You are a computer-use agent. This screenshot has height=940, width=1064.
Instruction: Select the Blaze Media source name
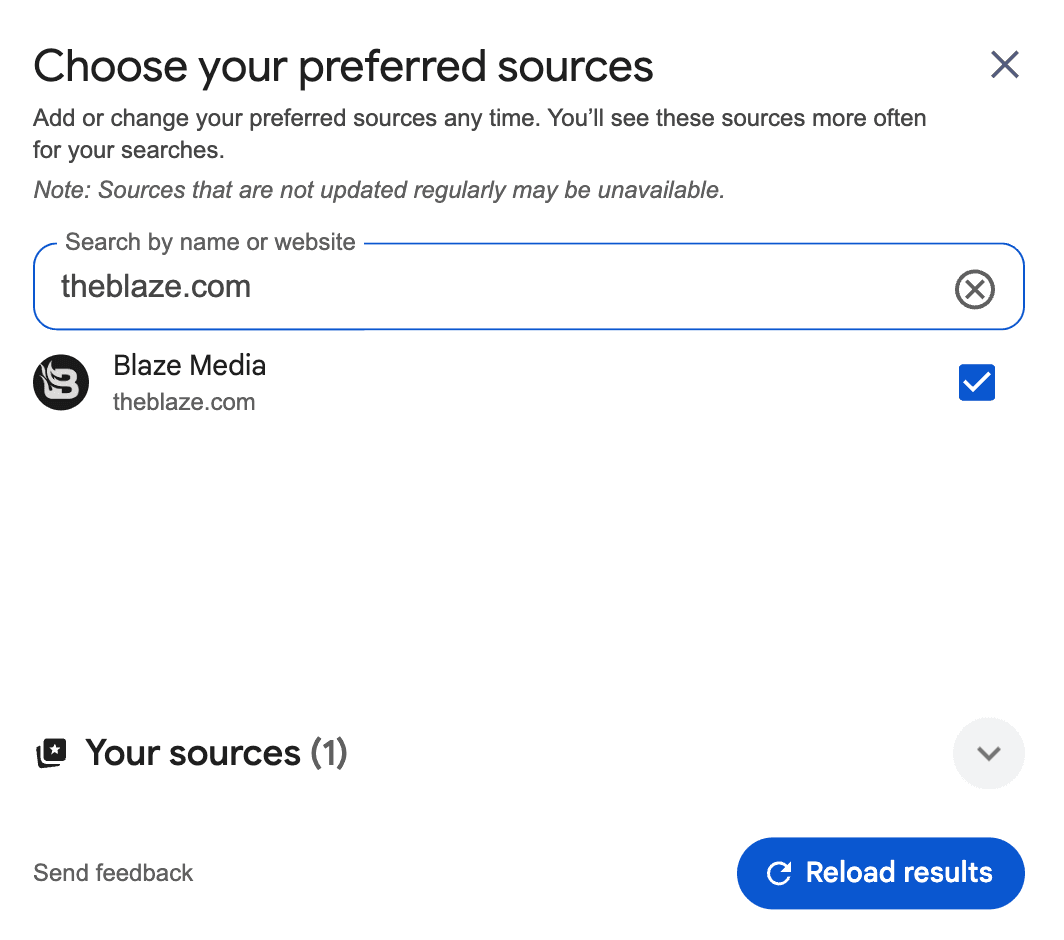190,365
